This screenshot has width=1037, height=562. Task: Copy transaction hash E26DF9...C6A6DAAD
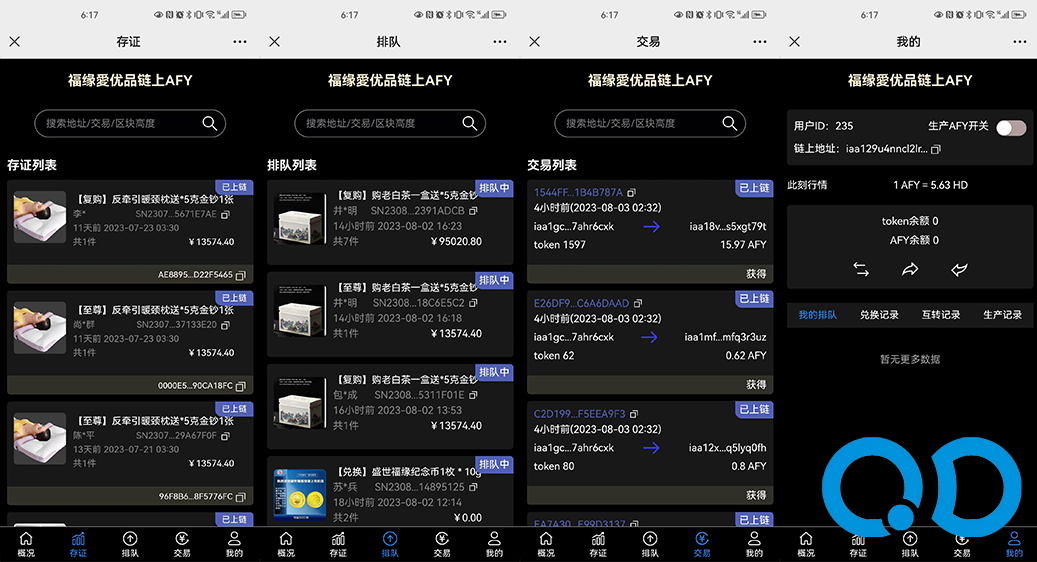point(635,303)
